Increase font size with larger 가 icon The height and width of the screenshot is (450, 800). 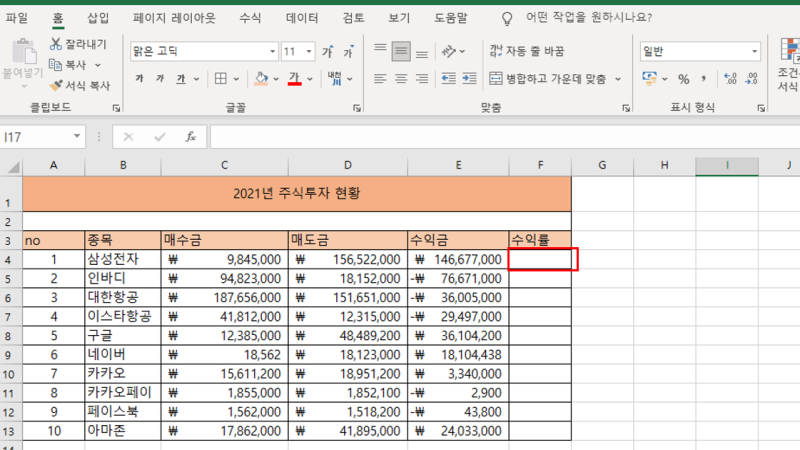328,52
